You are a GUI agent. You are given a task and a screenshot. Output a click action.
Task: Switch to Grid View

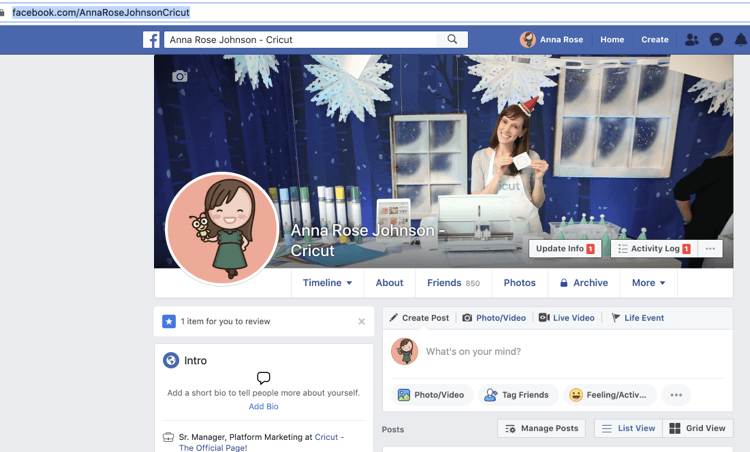tap(698, 429)
